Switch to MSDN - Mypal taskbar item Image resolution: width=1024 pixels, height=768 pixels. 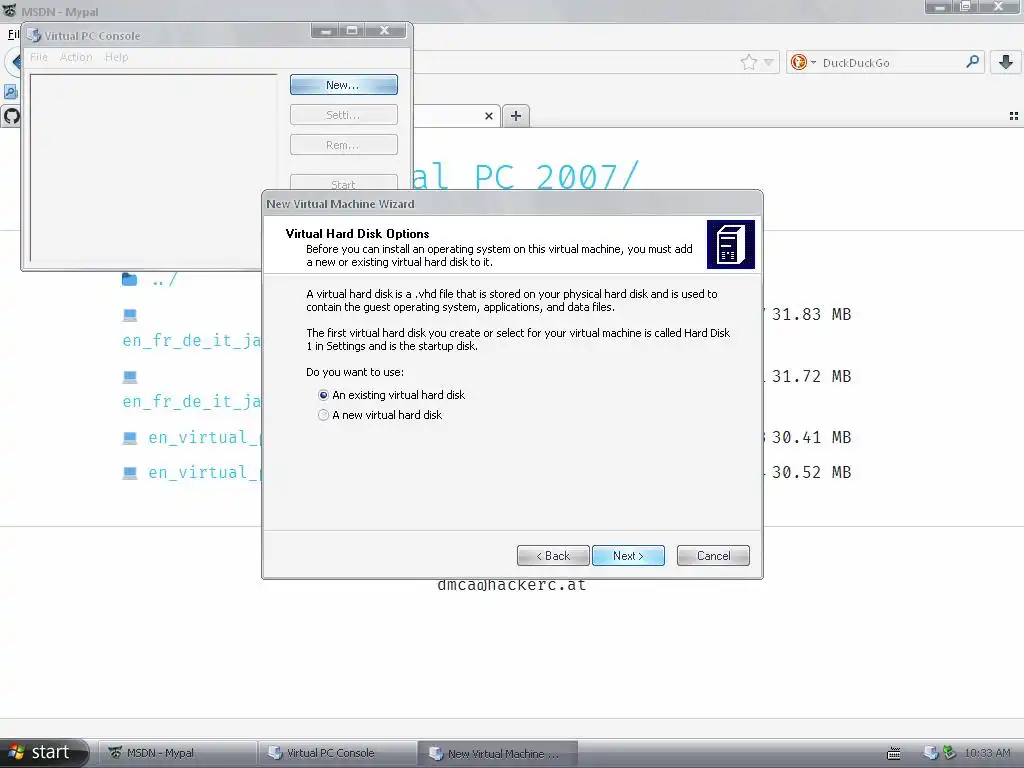coord(176,753)
